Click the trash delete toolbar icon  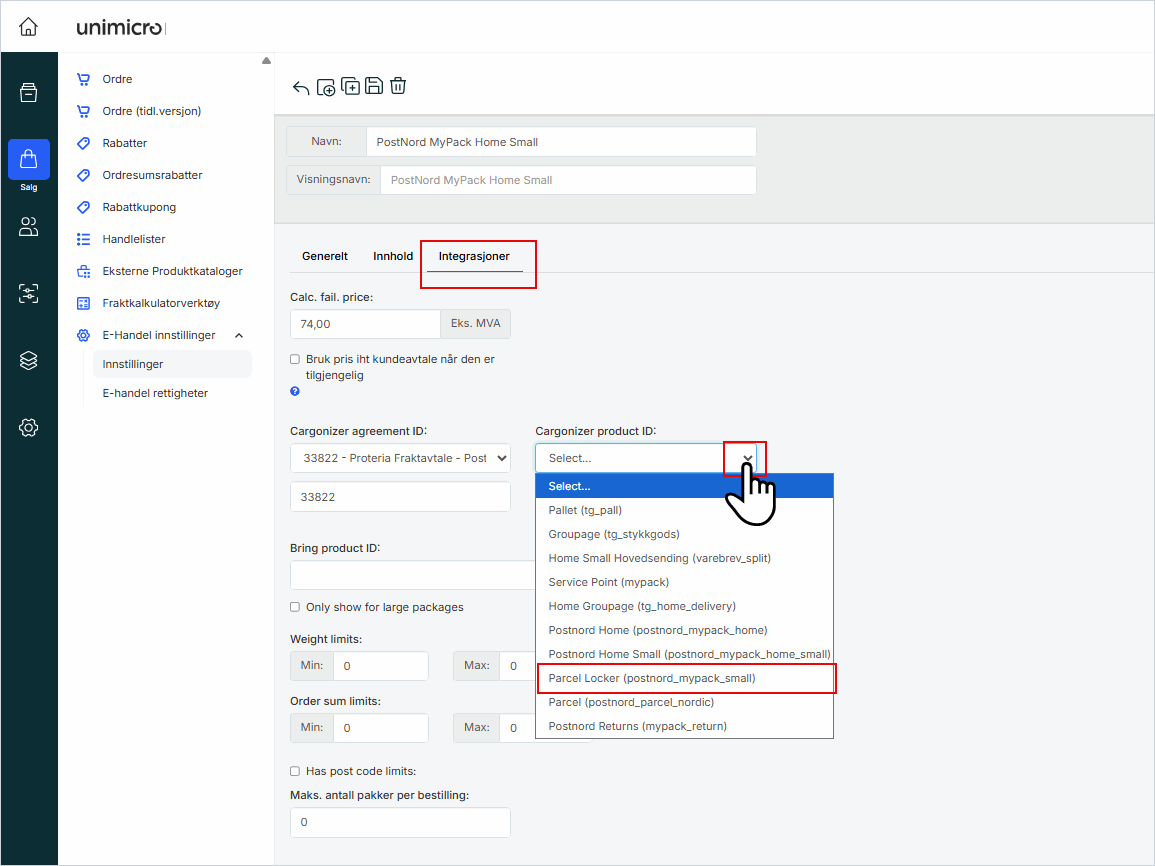click(398, 86)
